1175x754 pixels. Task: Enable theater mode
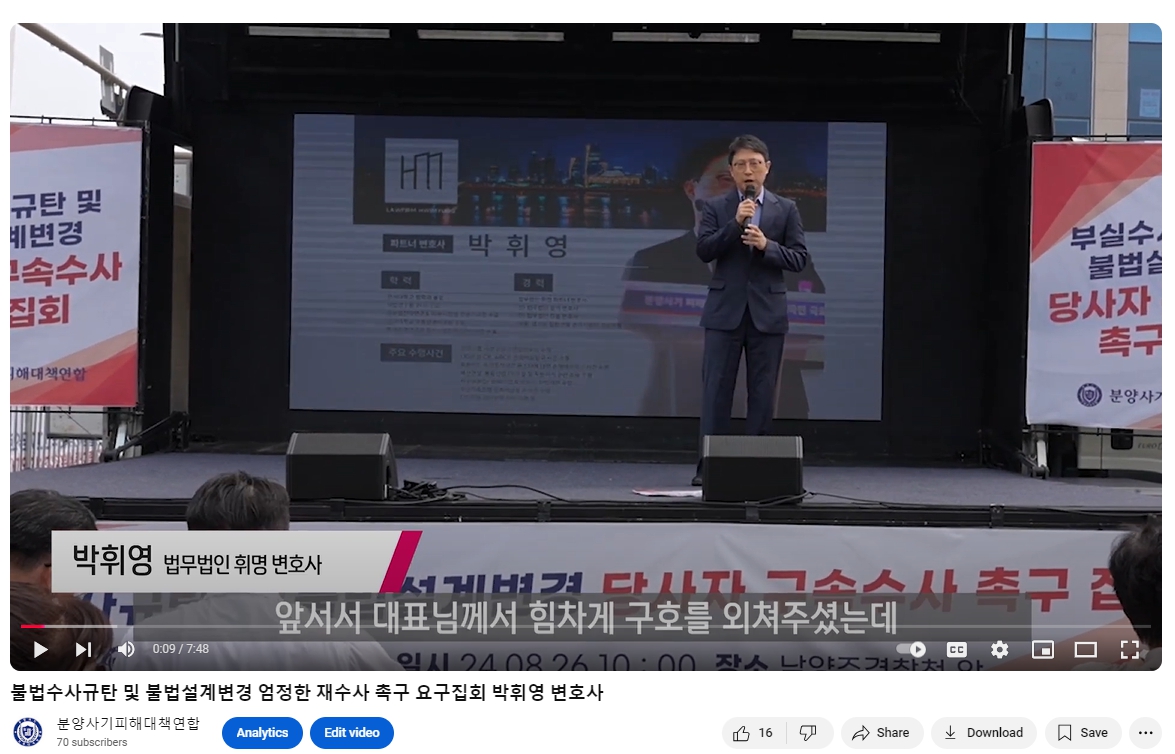tap(1086, 649)
